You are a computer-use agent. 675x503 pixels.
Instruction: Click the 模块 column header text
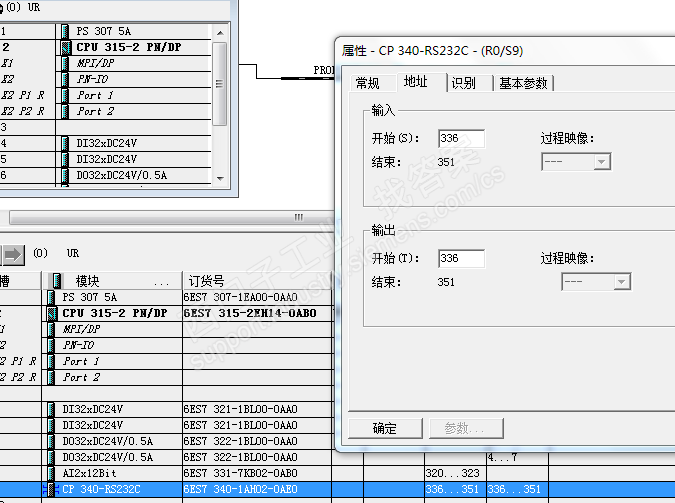point(87,281)
